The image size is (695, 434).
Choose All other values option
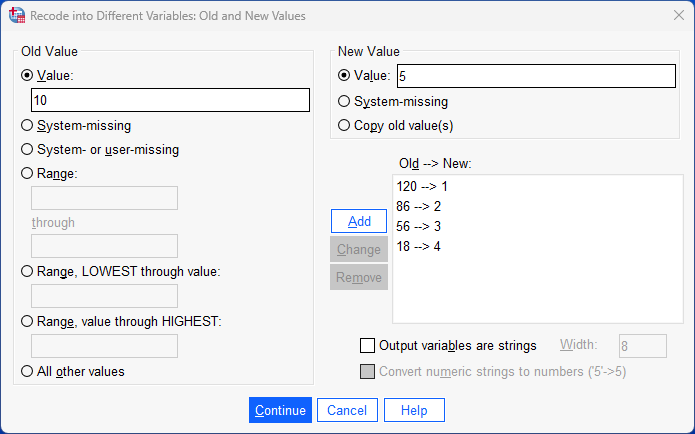tap(27, 371)
